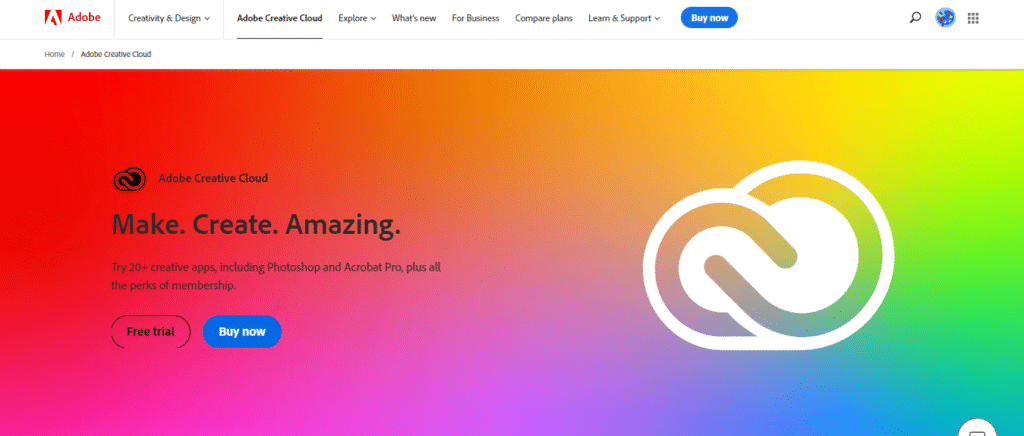Viewport: 1024px width, 436px height.
Task: Click Buy now in the navigation bar
Action: pos(709,18)
